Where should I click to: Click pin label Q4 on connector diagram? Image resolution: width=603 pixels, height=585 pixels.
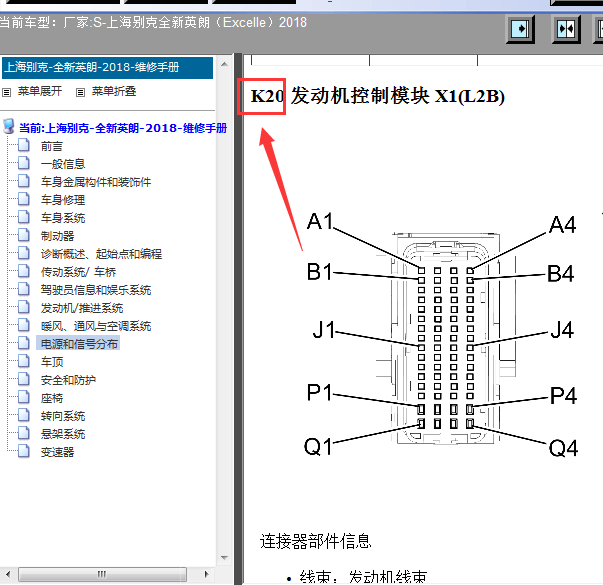(563, 448)
